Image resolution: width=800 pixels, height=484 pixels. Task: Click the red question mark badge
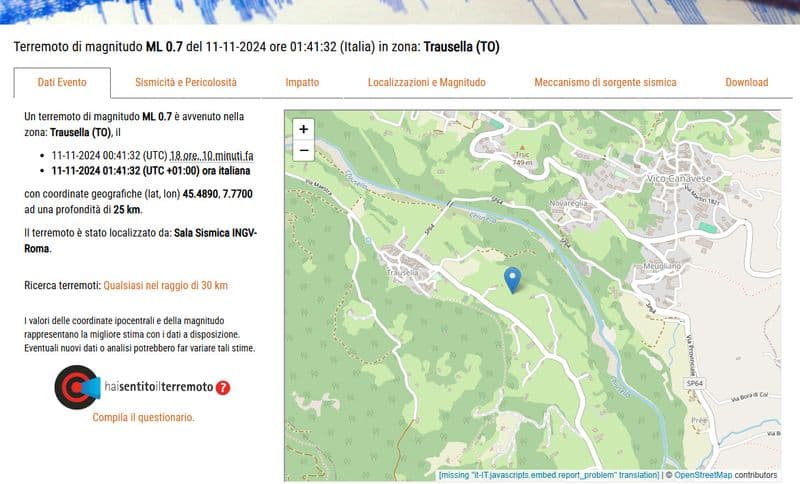[223, 388]
